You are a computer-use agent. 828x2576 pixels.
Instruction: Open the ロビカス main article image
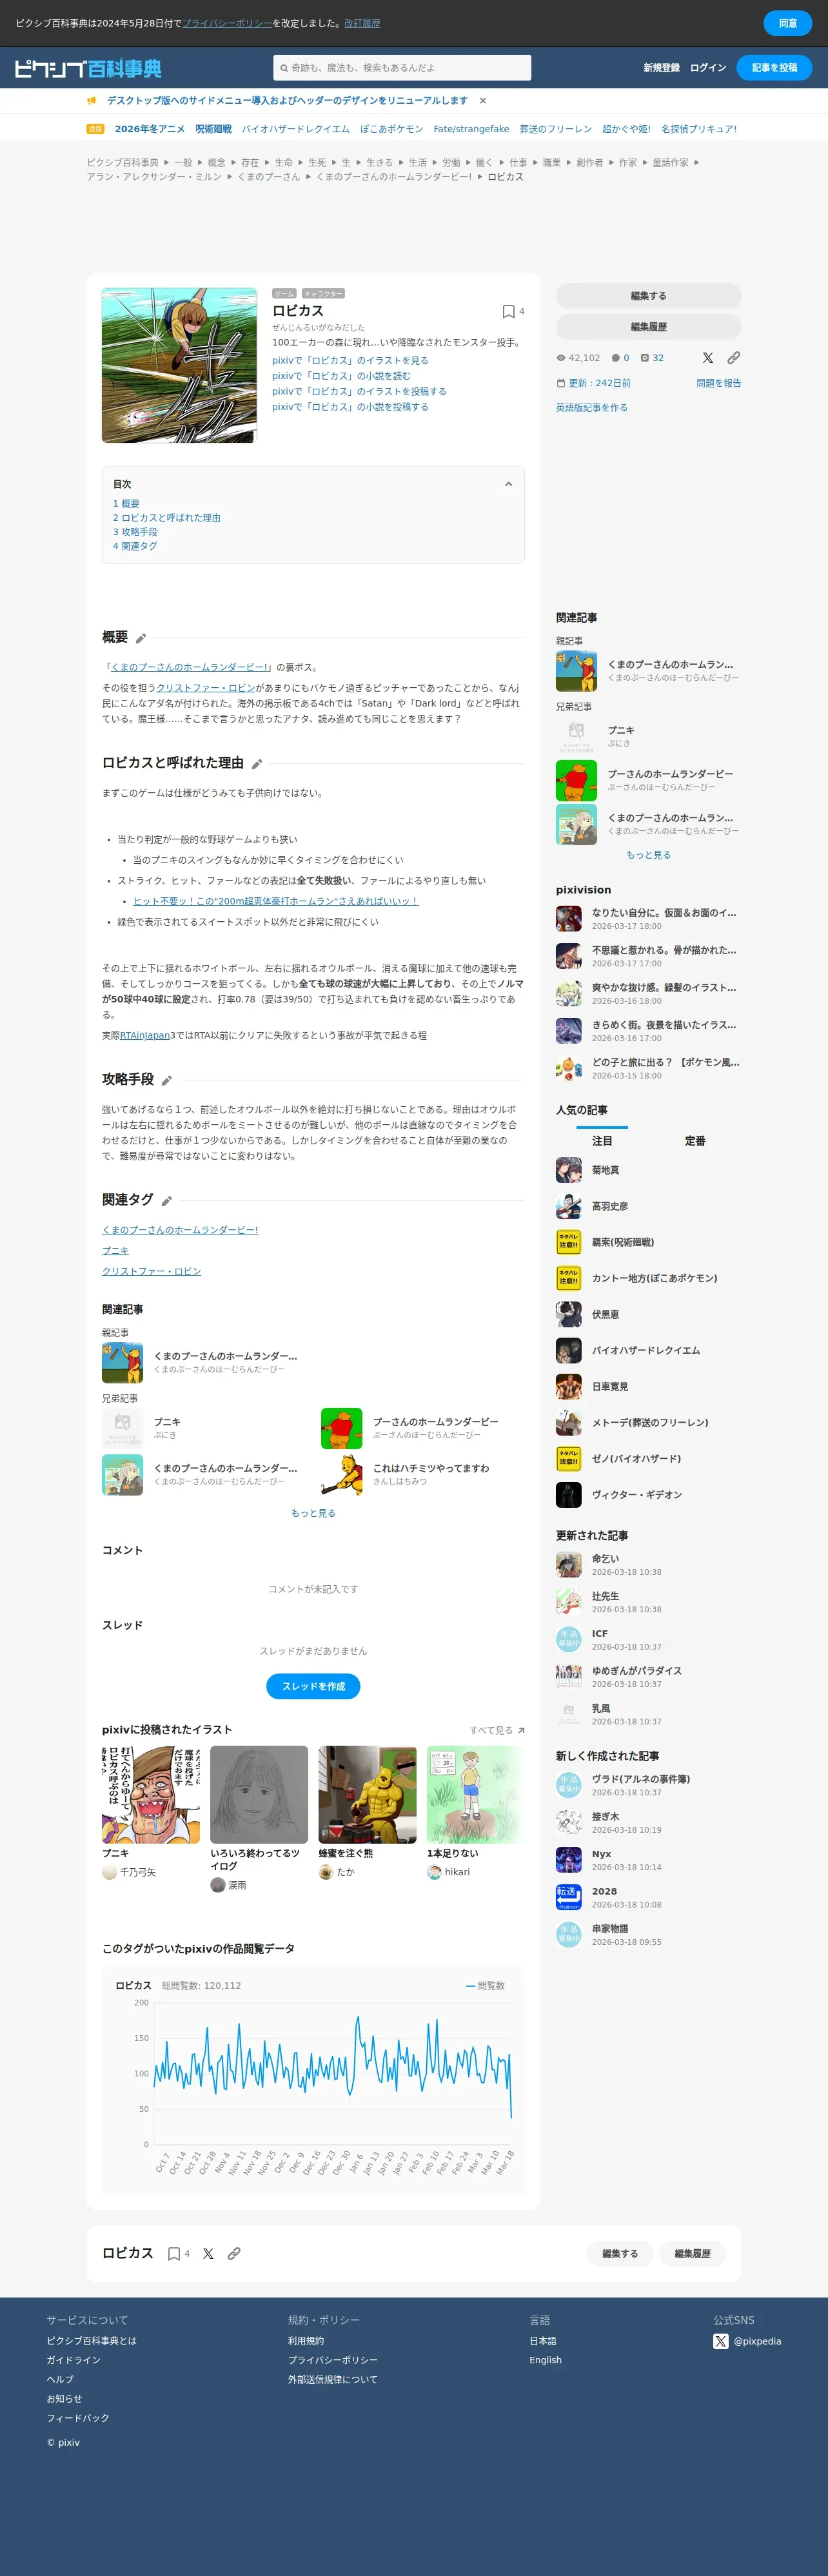[x=179, y=365]
